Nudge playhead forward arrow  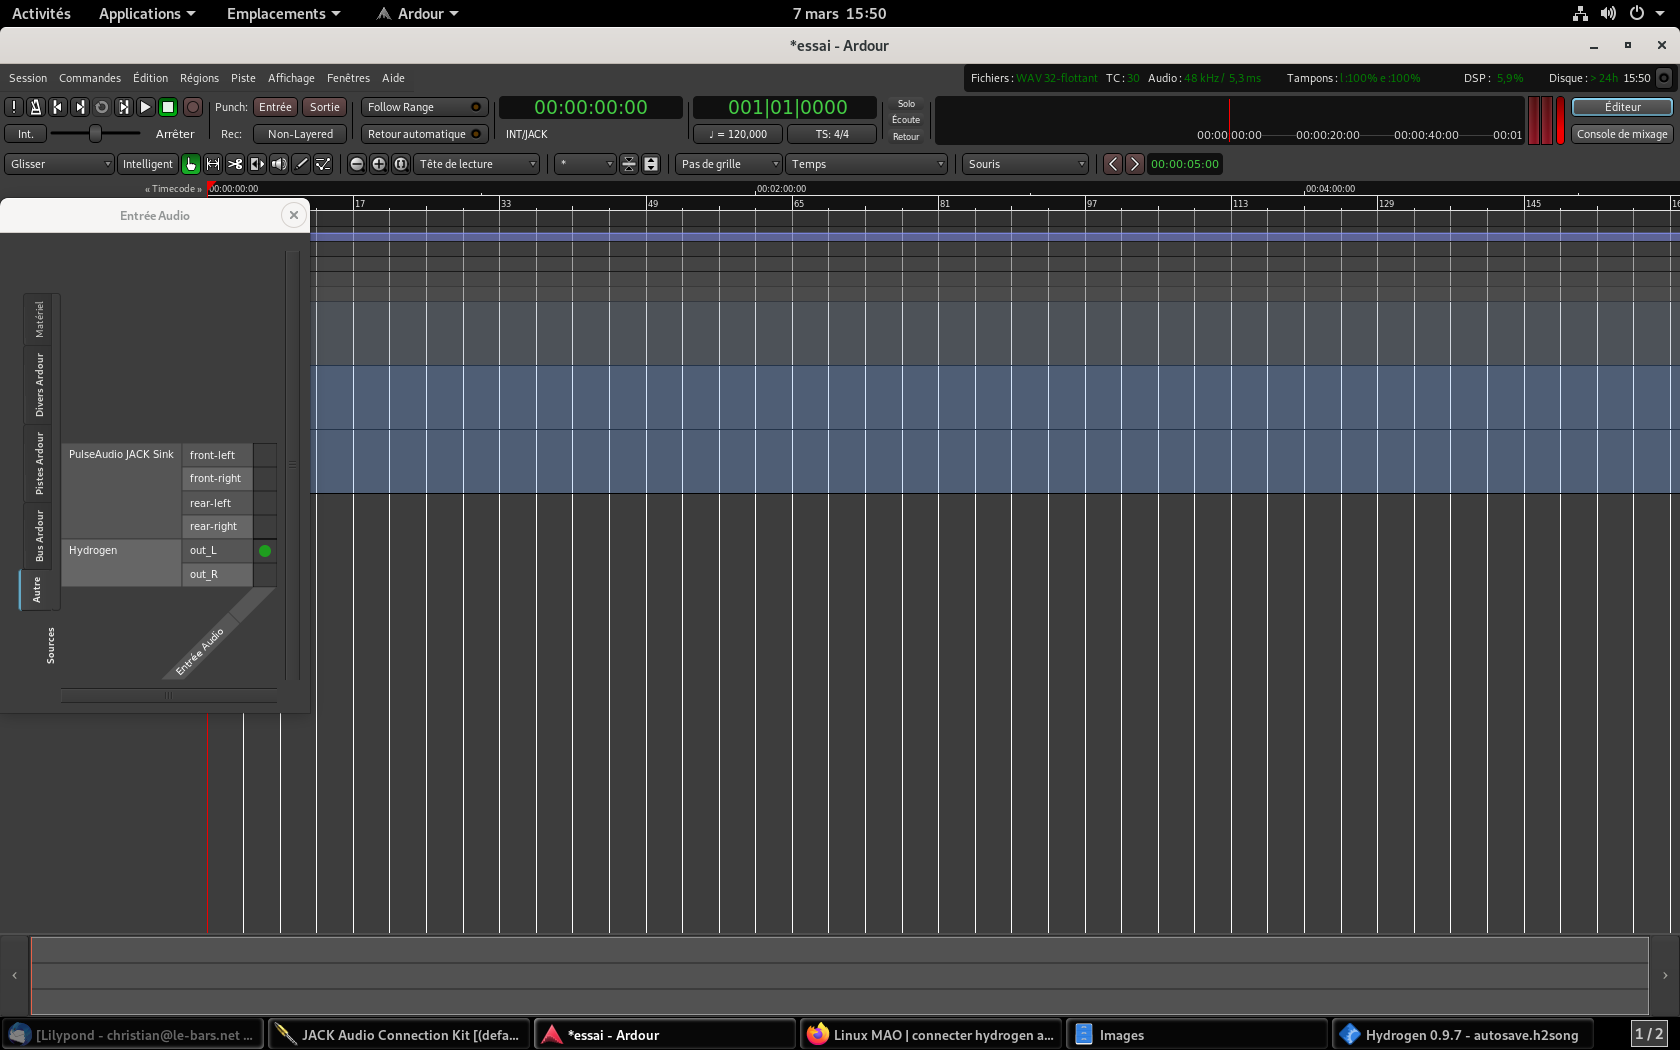tap(1135, 164)
